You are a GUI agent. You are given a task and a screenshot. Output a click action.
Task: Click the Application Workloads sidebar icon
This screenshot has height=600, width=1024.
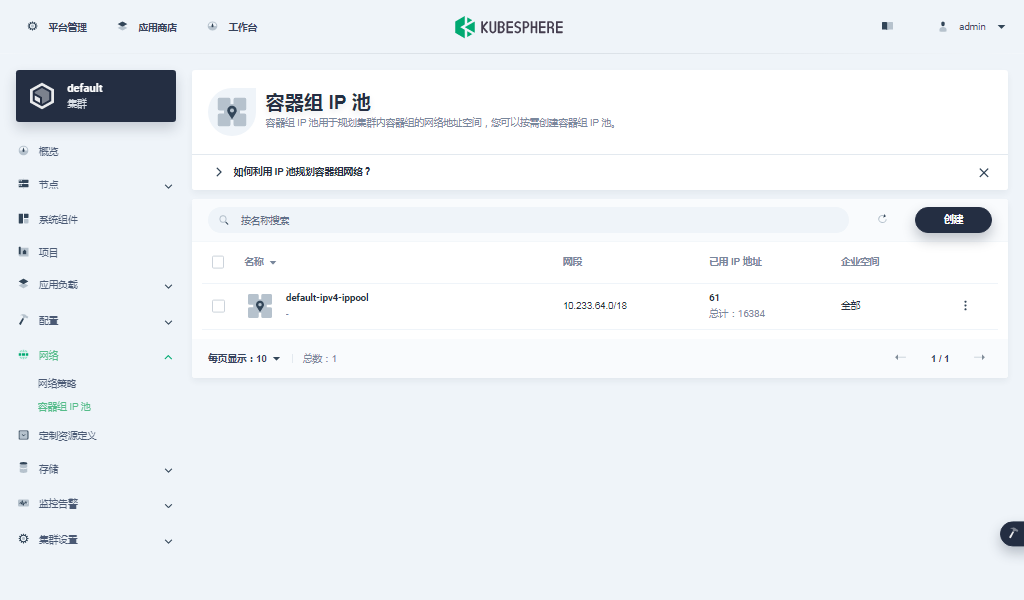[24, 283]
